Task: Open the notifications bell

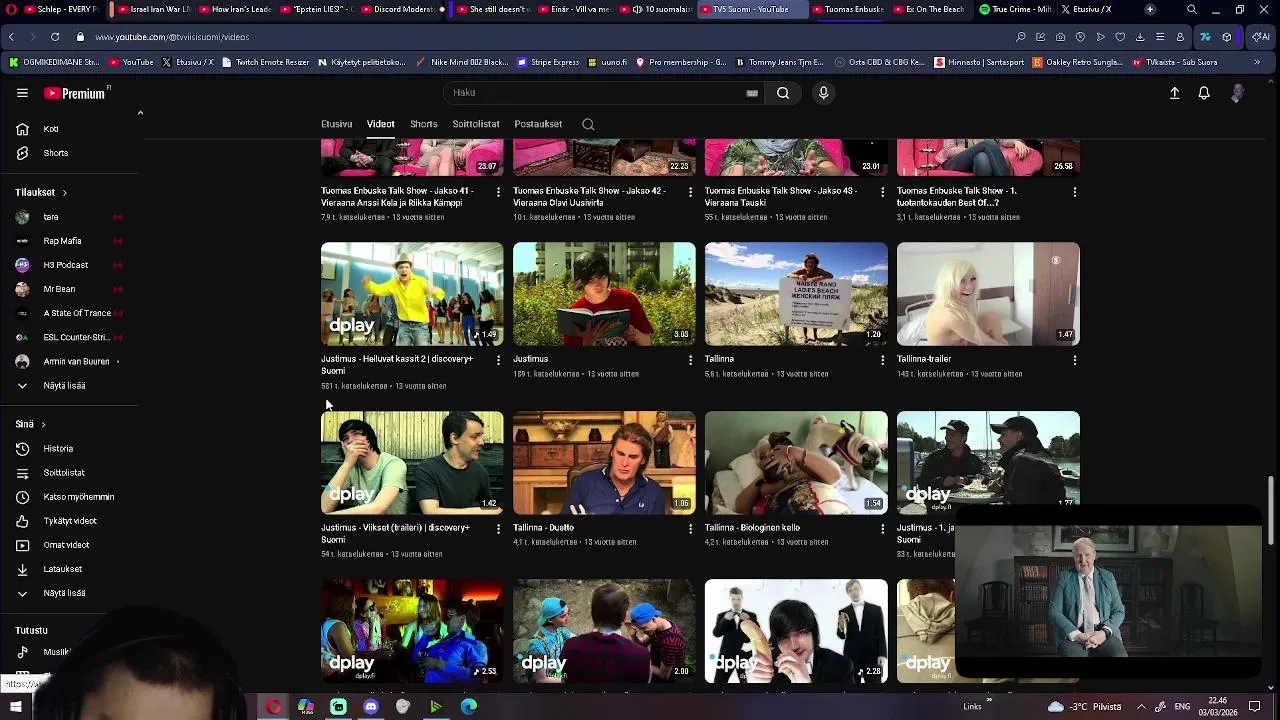Action: click(x=1204, y=93)
